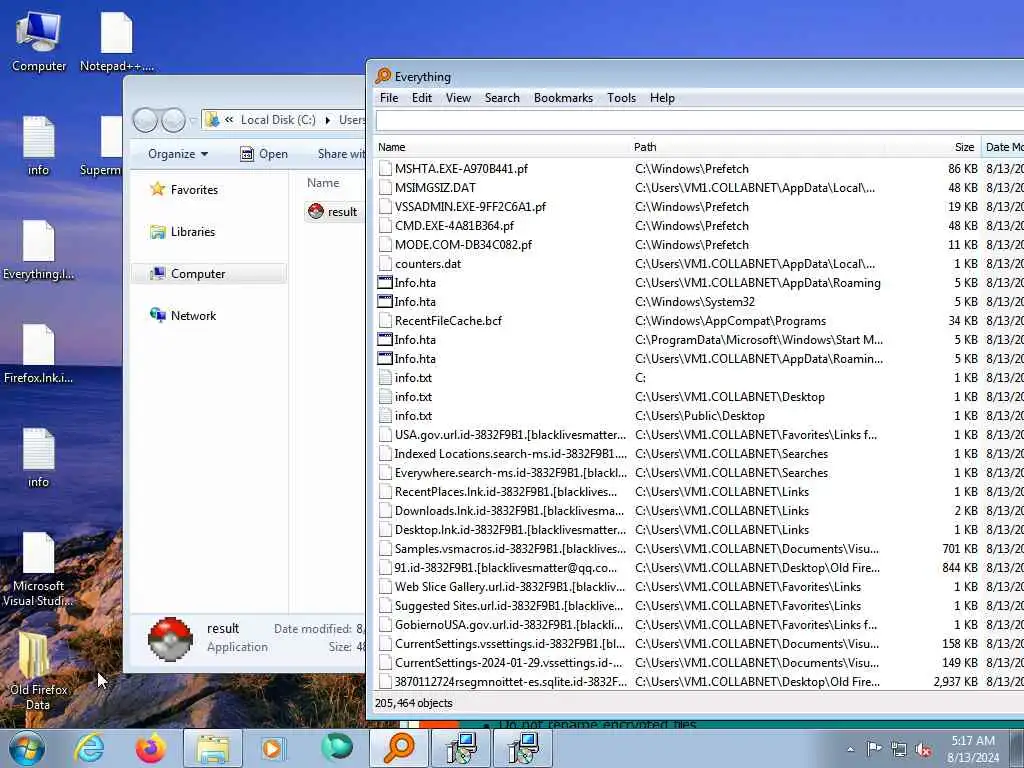Click the first Info.hta file icon in AppData\Roaming
Viewport: 1024px width, 768px height.
pos(385,283)
